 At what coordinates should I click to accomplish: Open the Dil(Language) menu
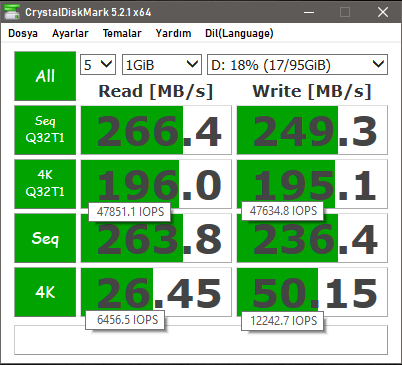pos(239,33)
